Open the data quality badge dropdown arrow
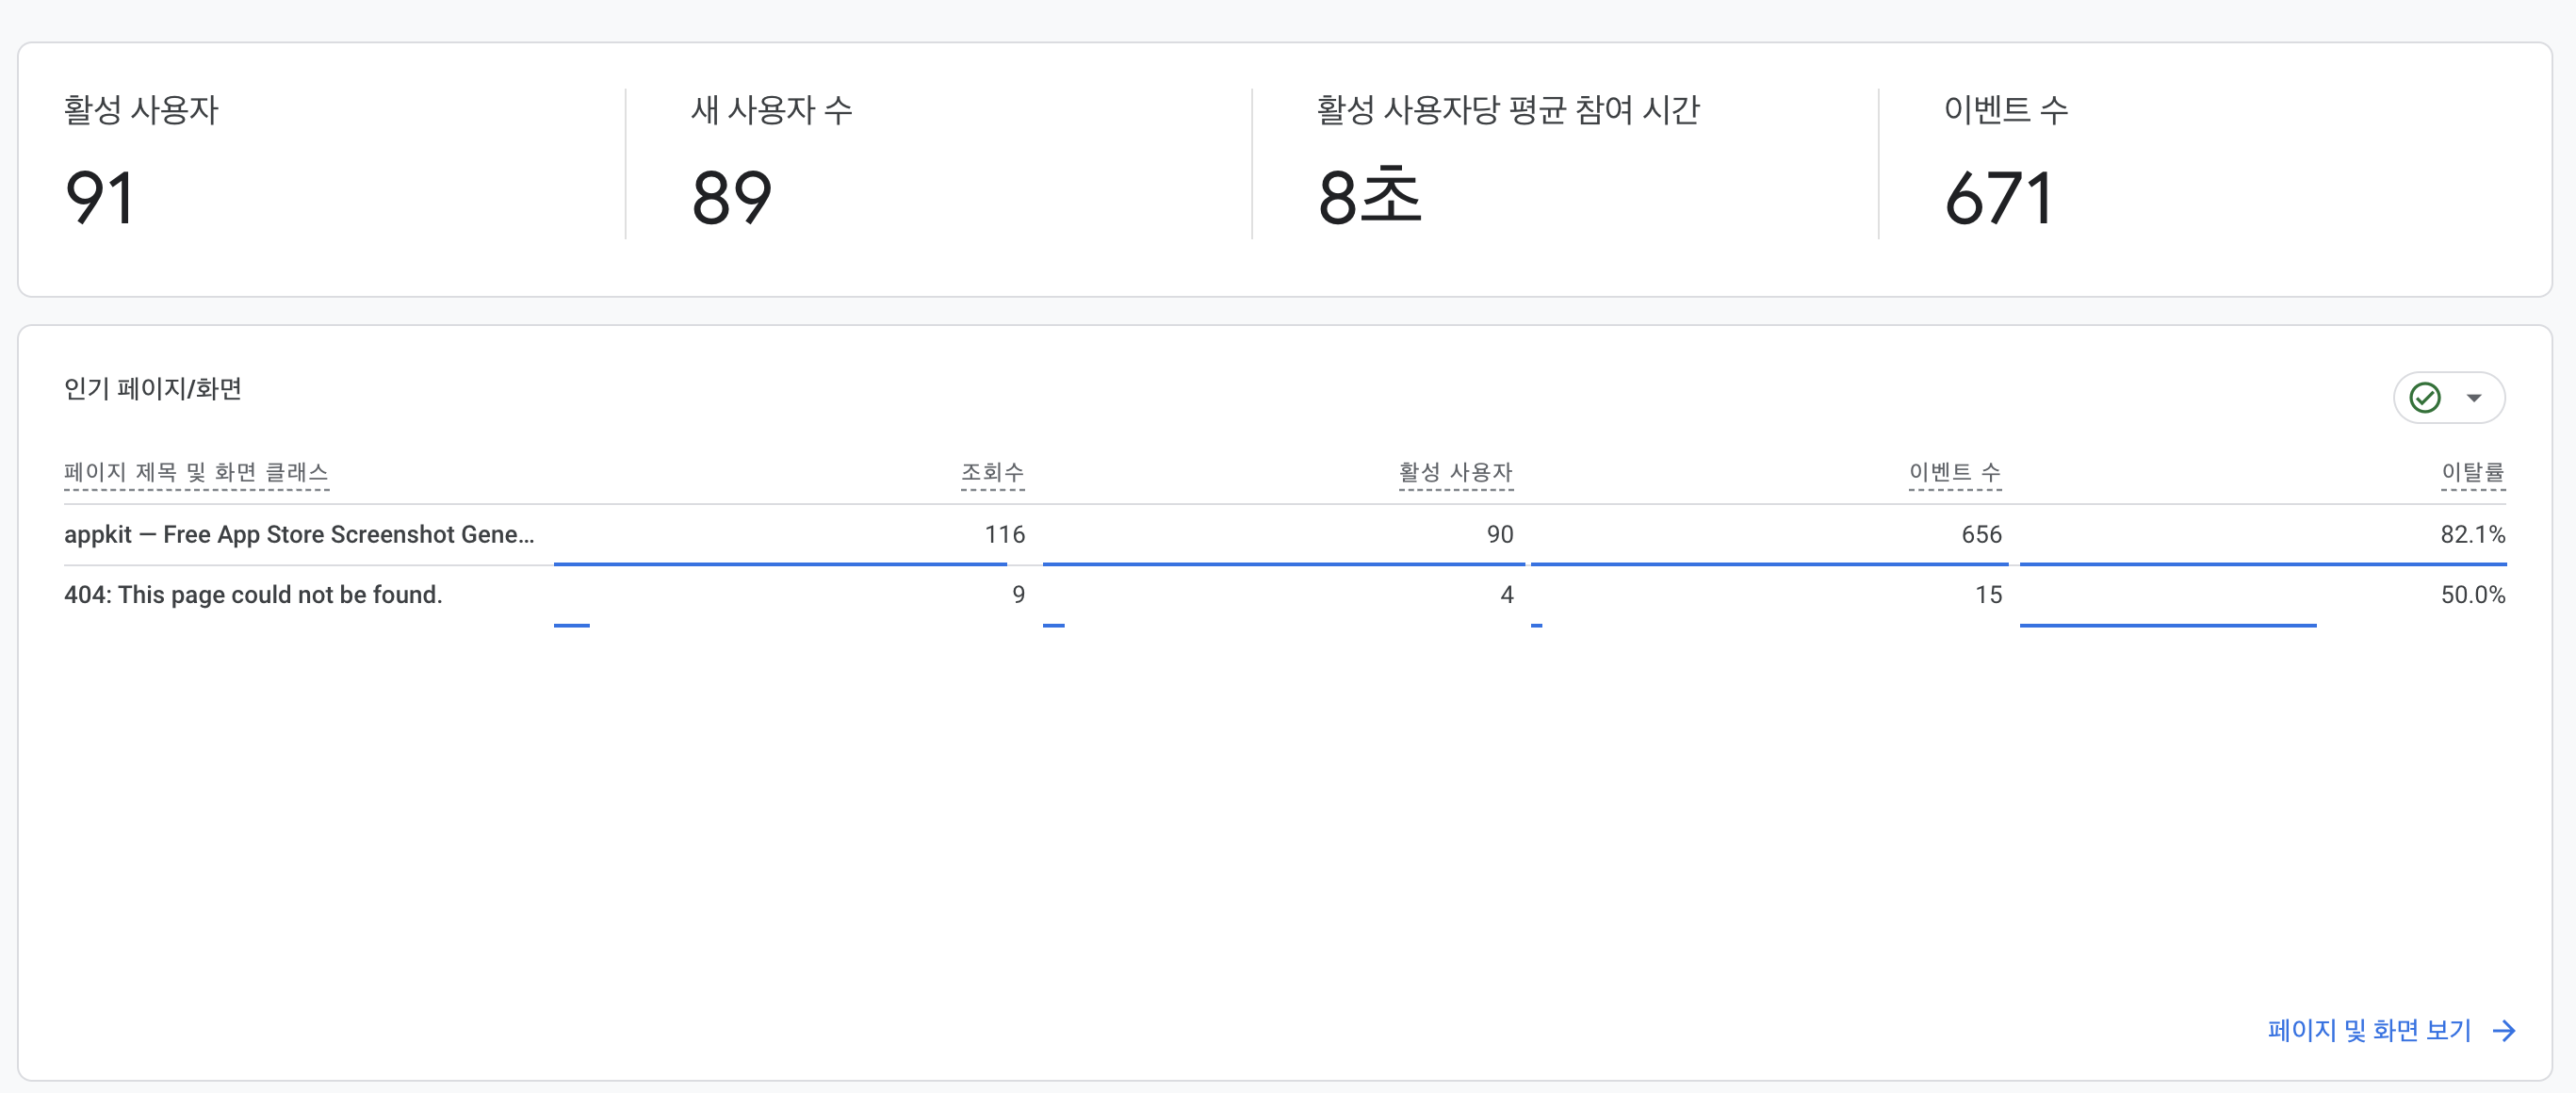Screen dimensions: 2576x1093 click(2475, 397)
